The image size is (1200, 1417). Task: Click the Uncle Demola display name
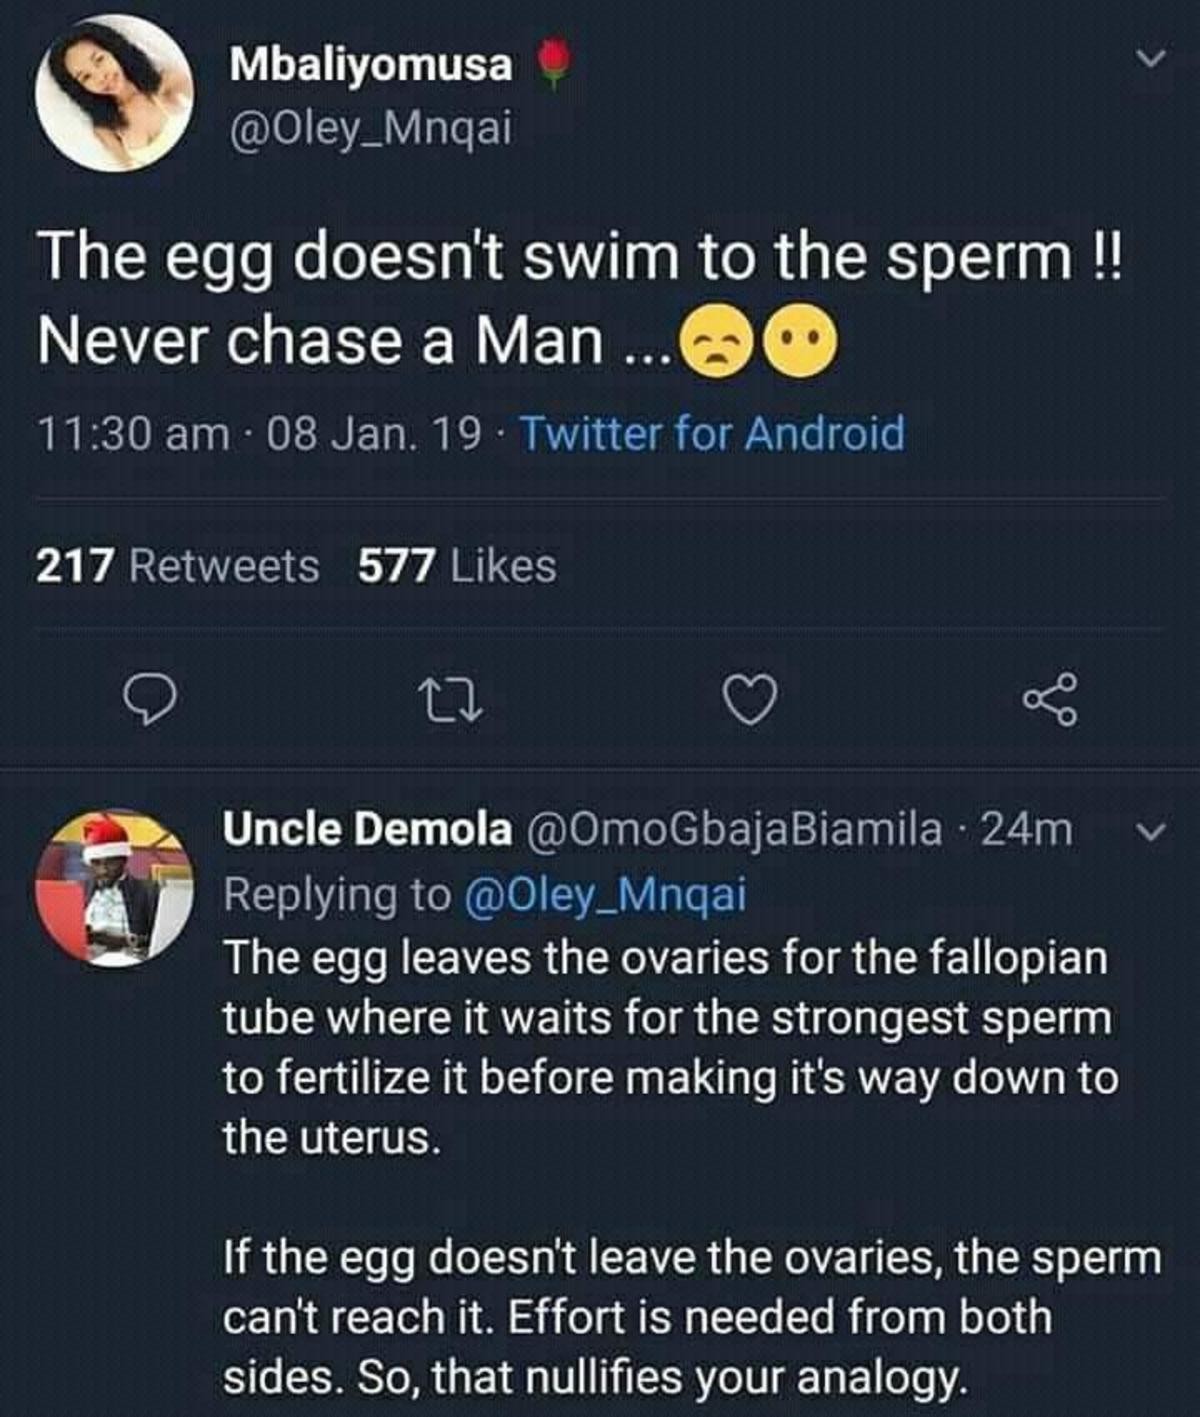coord(367,830)
